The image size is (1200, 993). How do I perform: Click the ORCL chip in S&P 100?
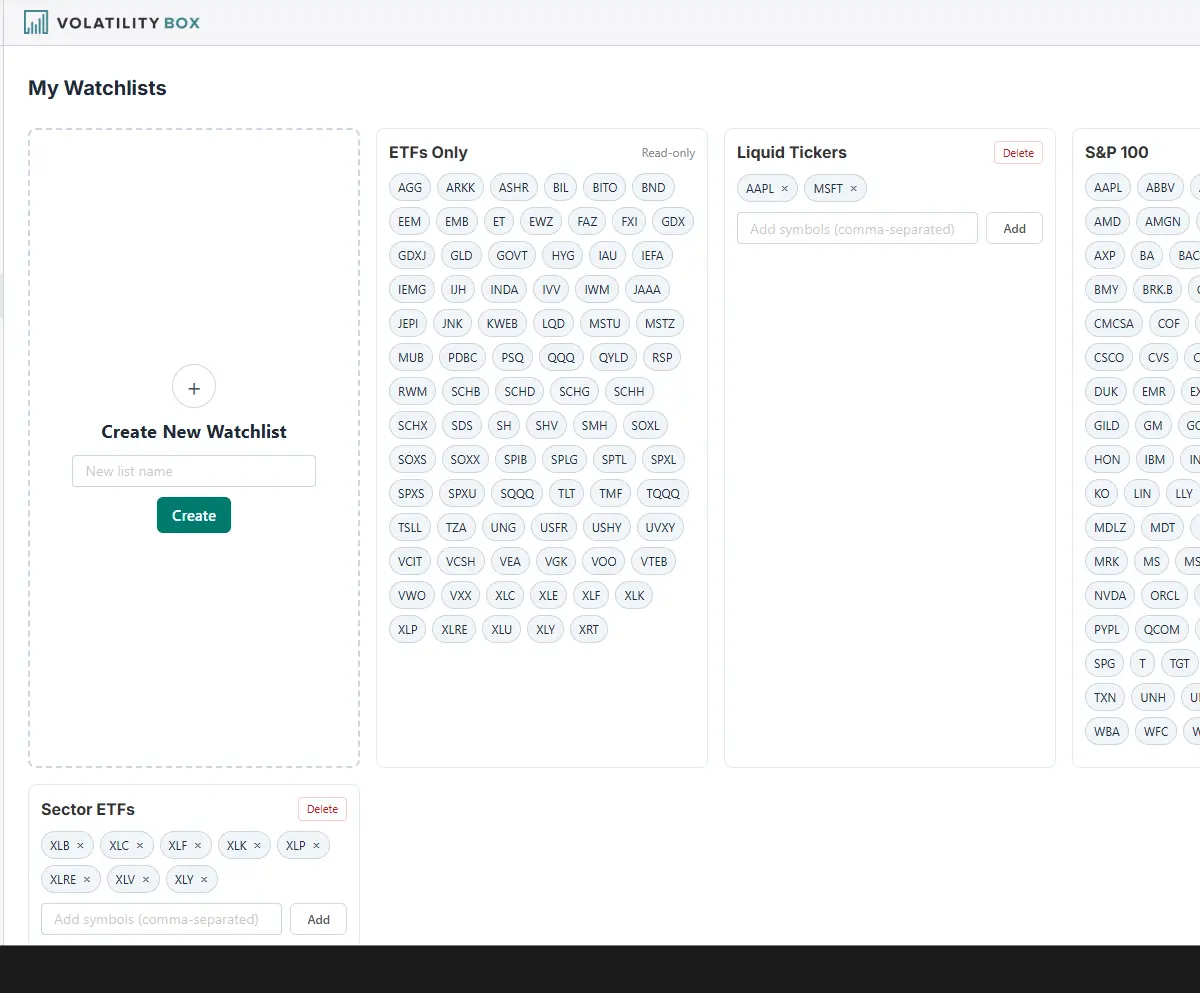pos(1165,595)
